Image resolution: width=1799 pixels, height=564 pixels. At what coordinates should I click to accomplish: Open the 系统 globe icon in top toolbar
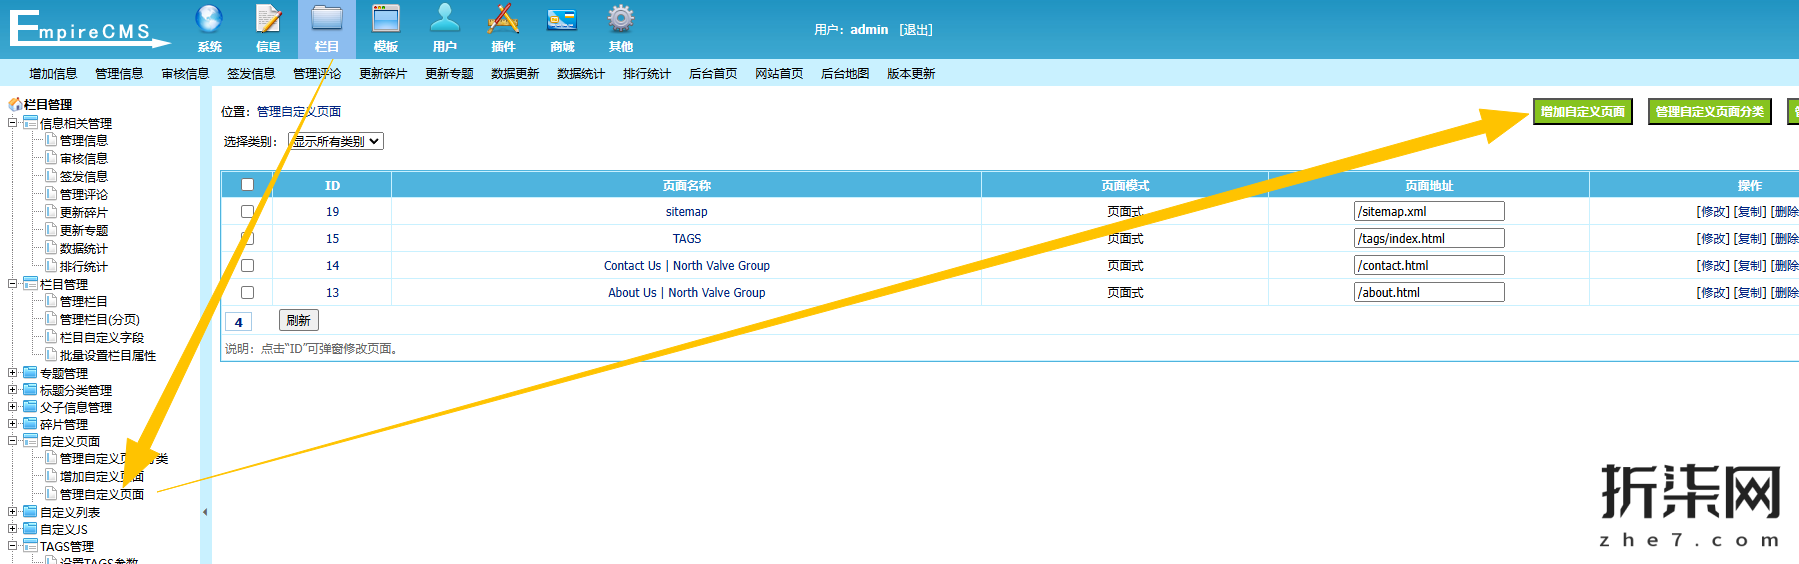click(209, 19)
